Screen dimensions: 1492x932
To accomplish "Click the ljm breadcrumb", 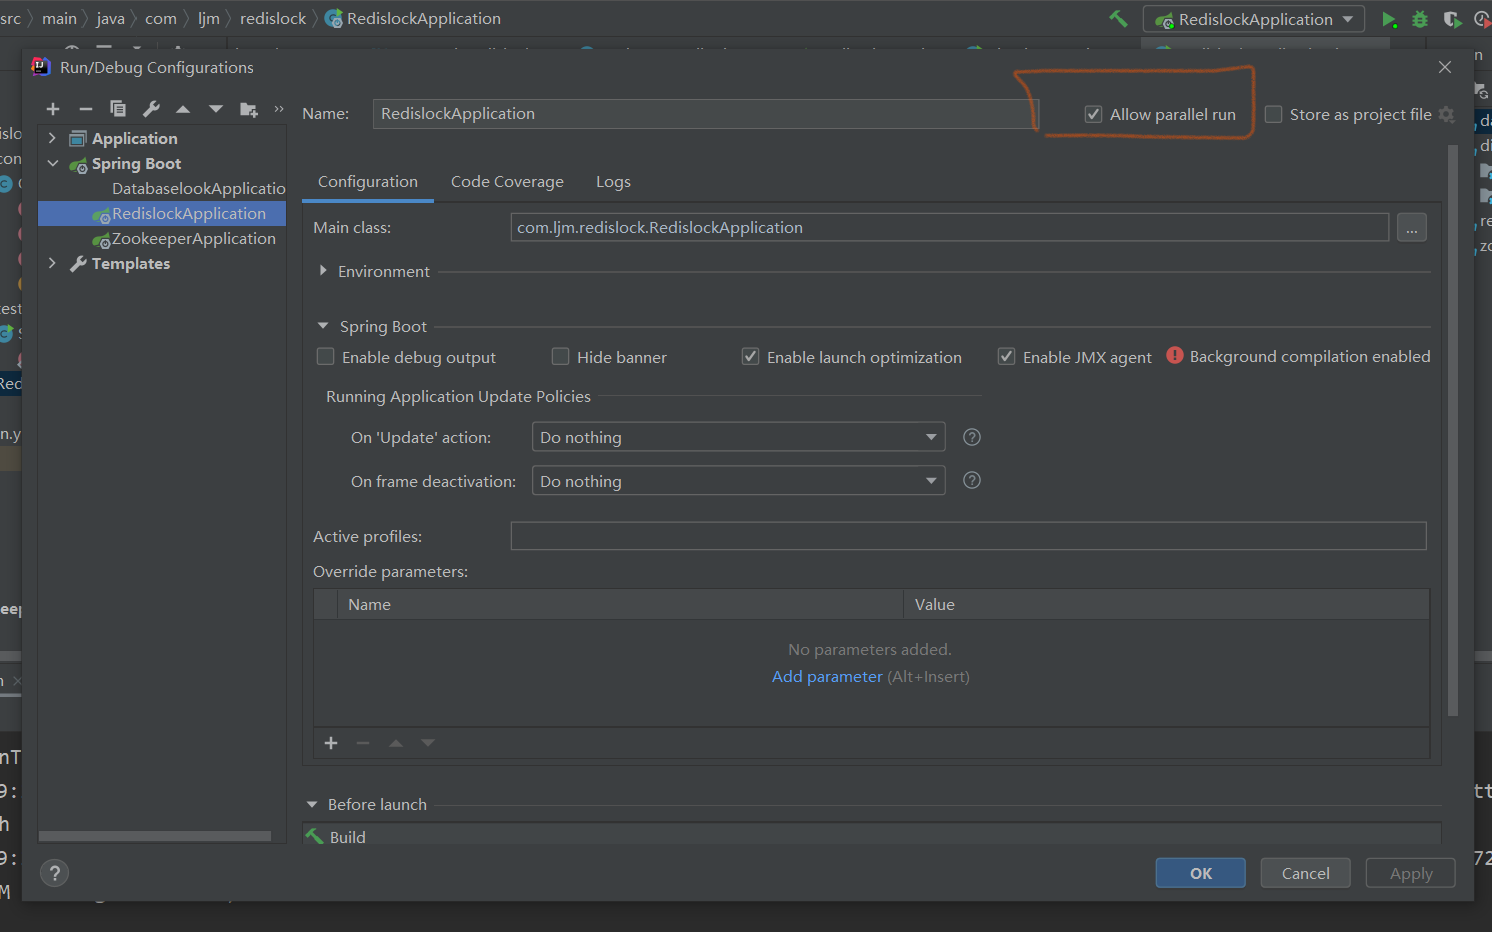I will tap(208, 18).
